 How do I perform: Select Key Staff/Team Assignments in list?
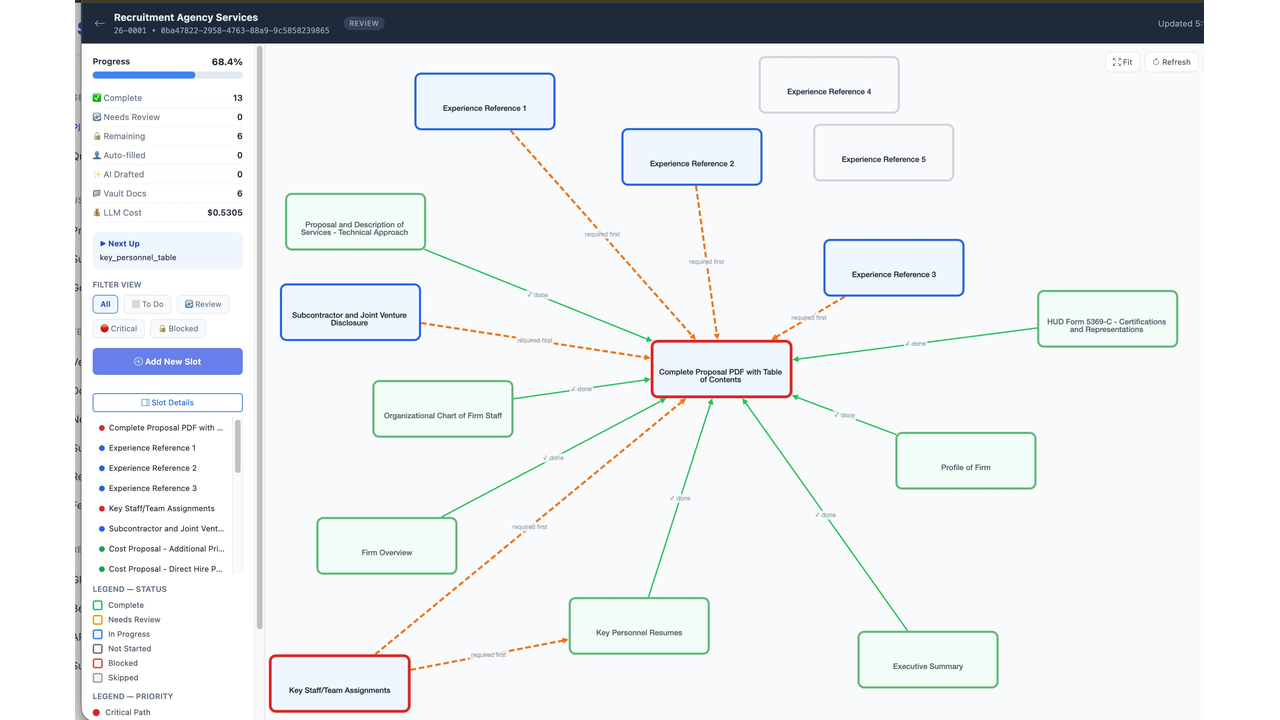(163, 508)
